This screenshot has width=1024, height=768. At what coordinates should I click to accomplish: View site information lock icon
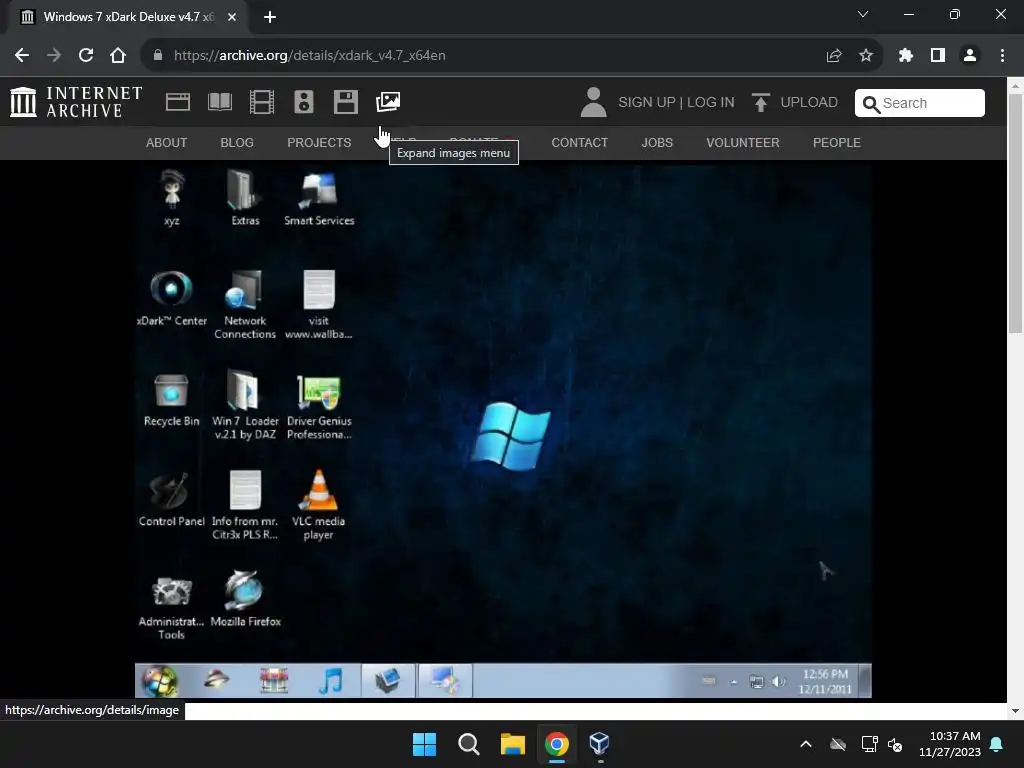coord(157,56)
